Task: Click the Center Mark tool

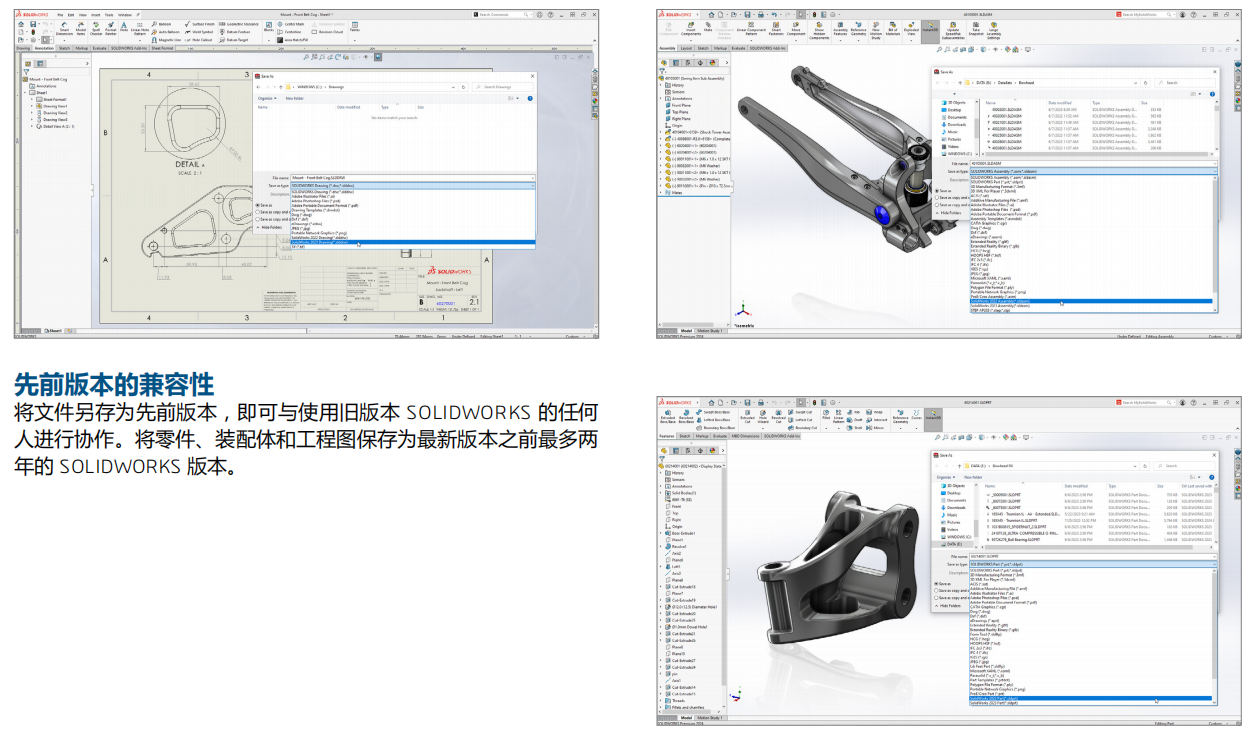Action: [290, 24]
